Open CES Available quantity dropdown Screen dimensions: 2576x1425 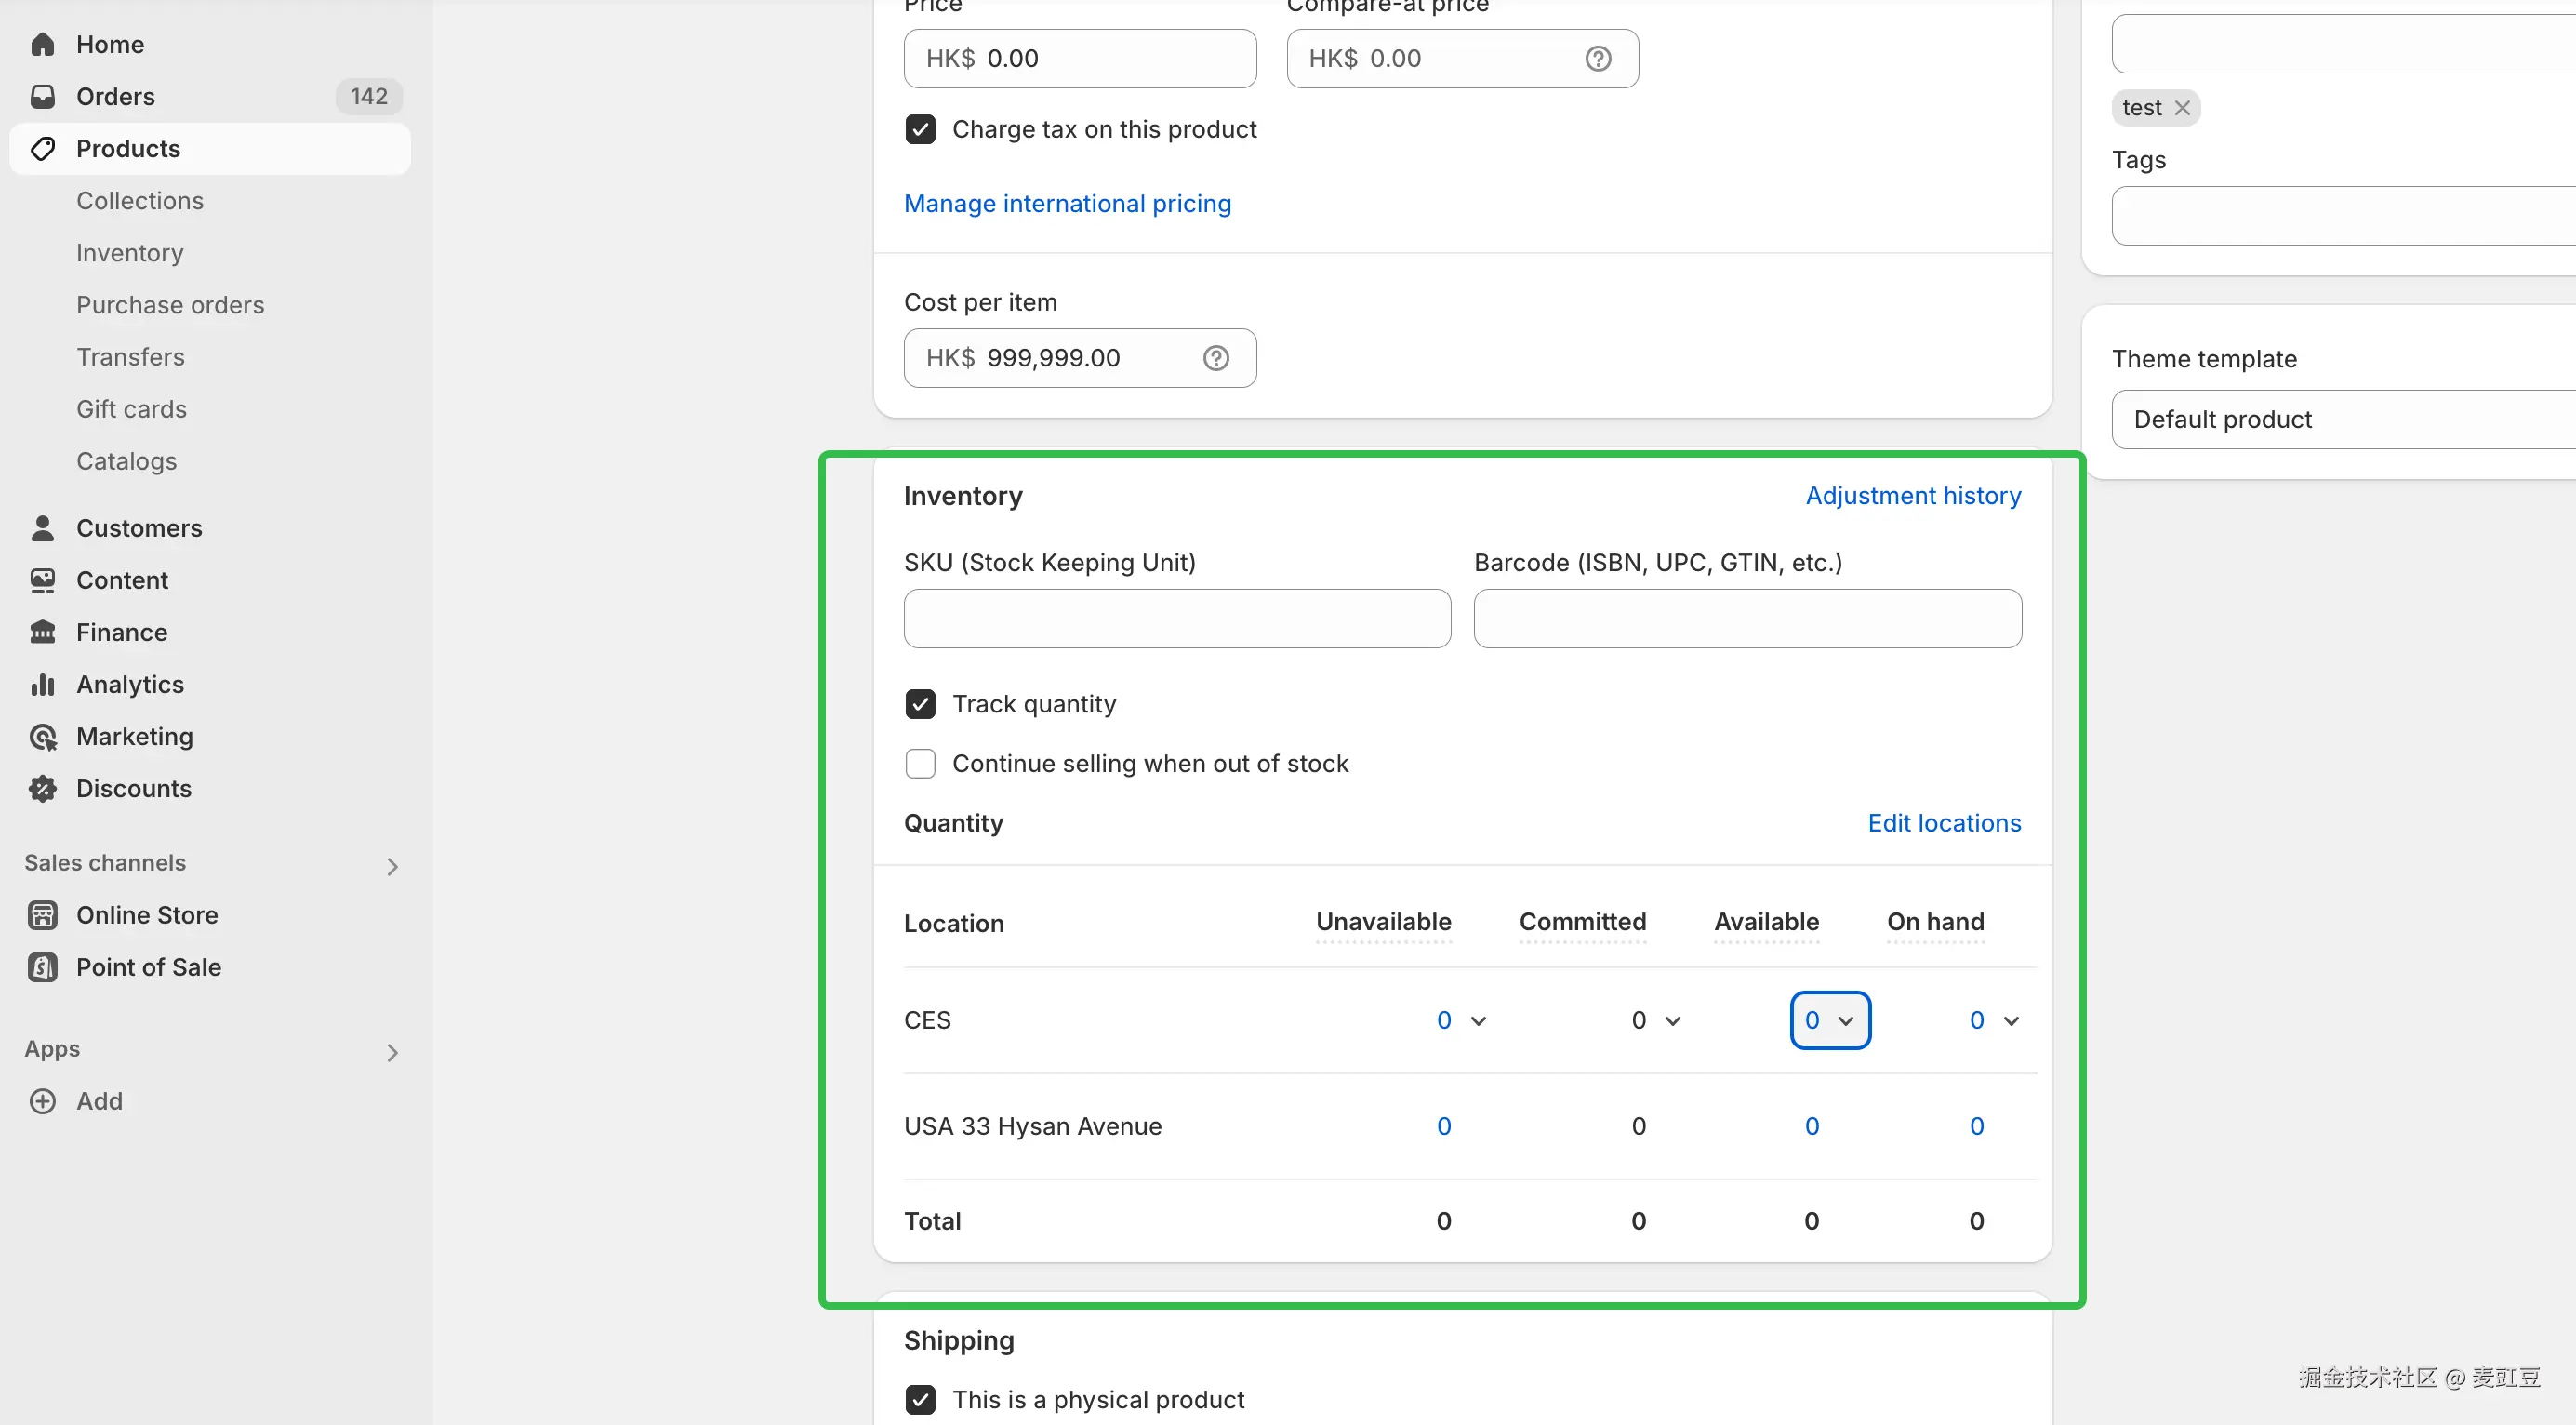click(1829, 1020)
